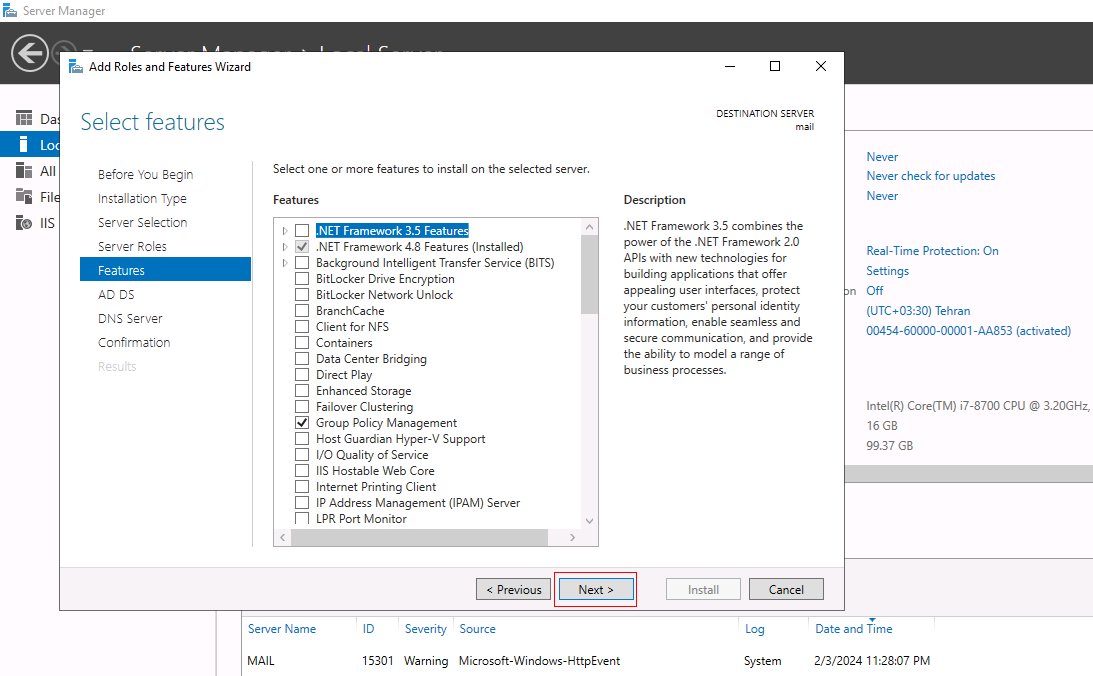Image resolution: width=1093 pixels, height=676 pixels.
Task: Open the Confirmation wizard step
Action: 134,343
